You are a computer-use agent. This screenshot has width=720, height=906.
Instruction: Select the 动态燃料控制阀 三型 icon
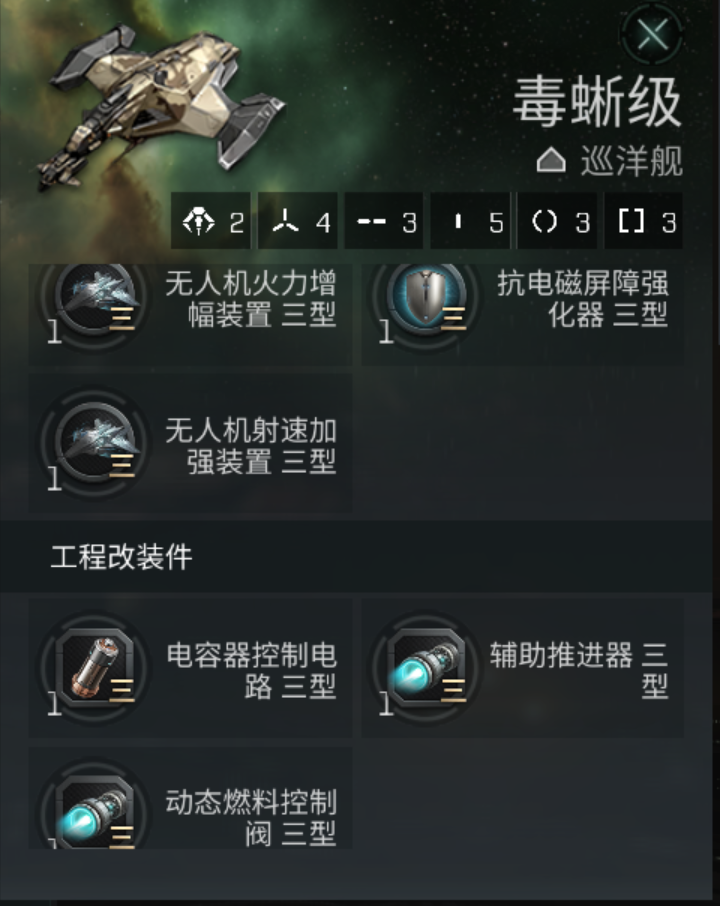tap(96, 811)
